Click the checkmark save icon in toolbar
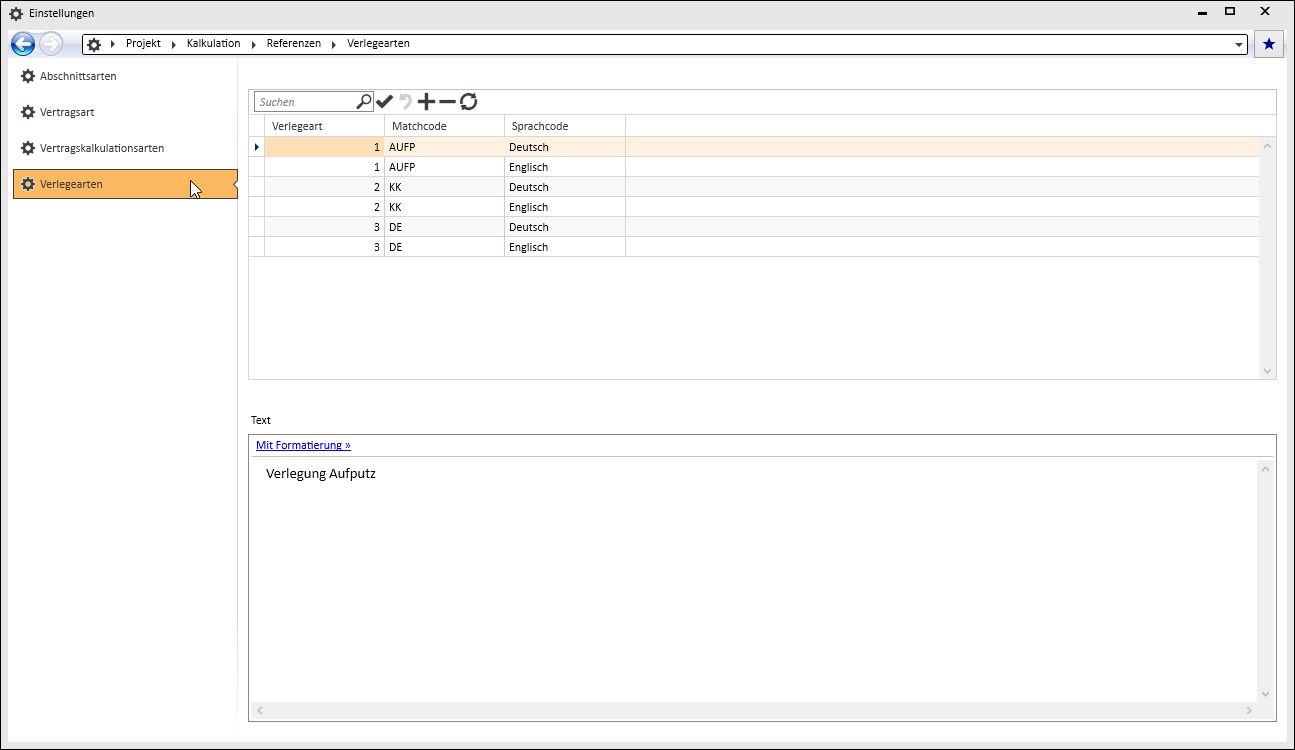1295x750 pixels. tap(385, 101)
